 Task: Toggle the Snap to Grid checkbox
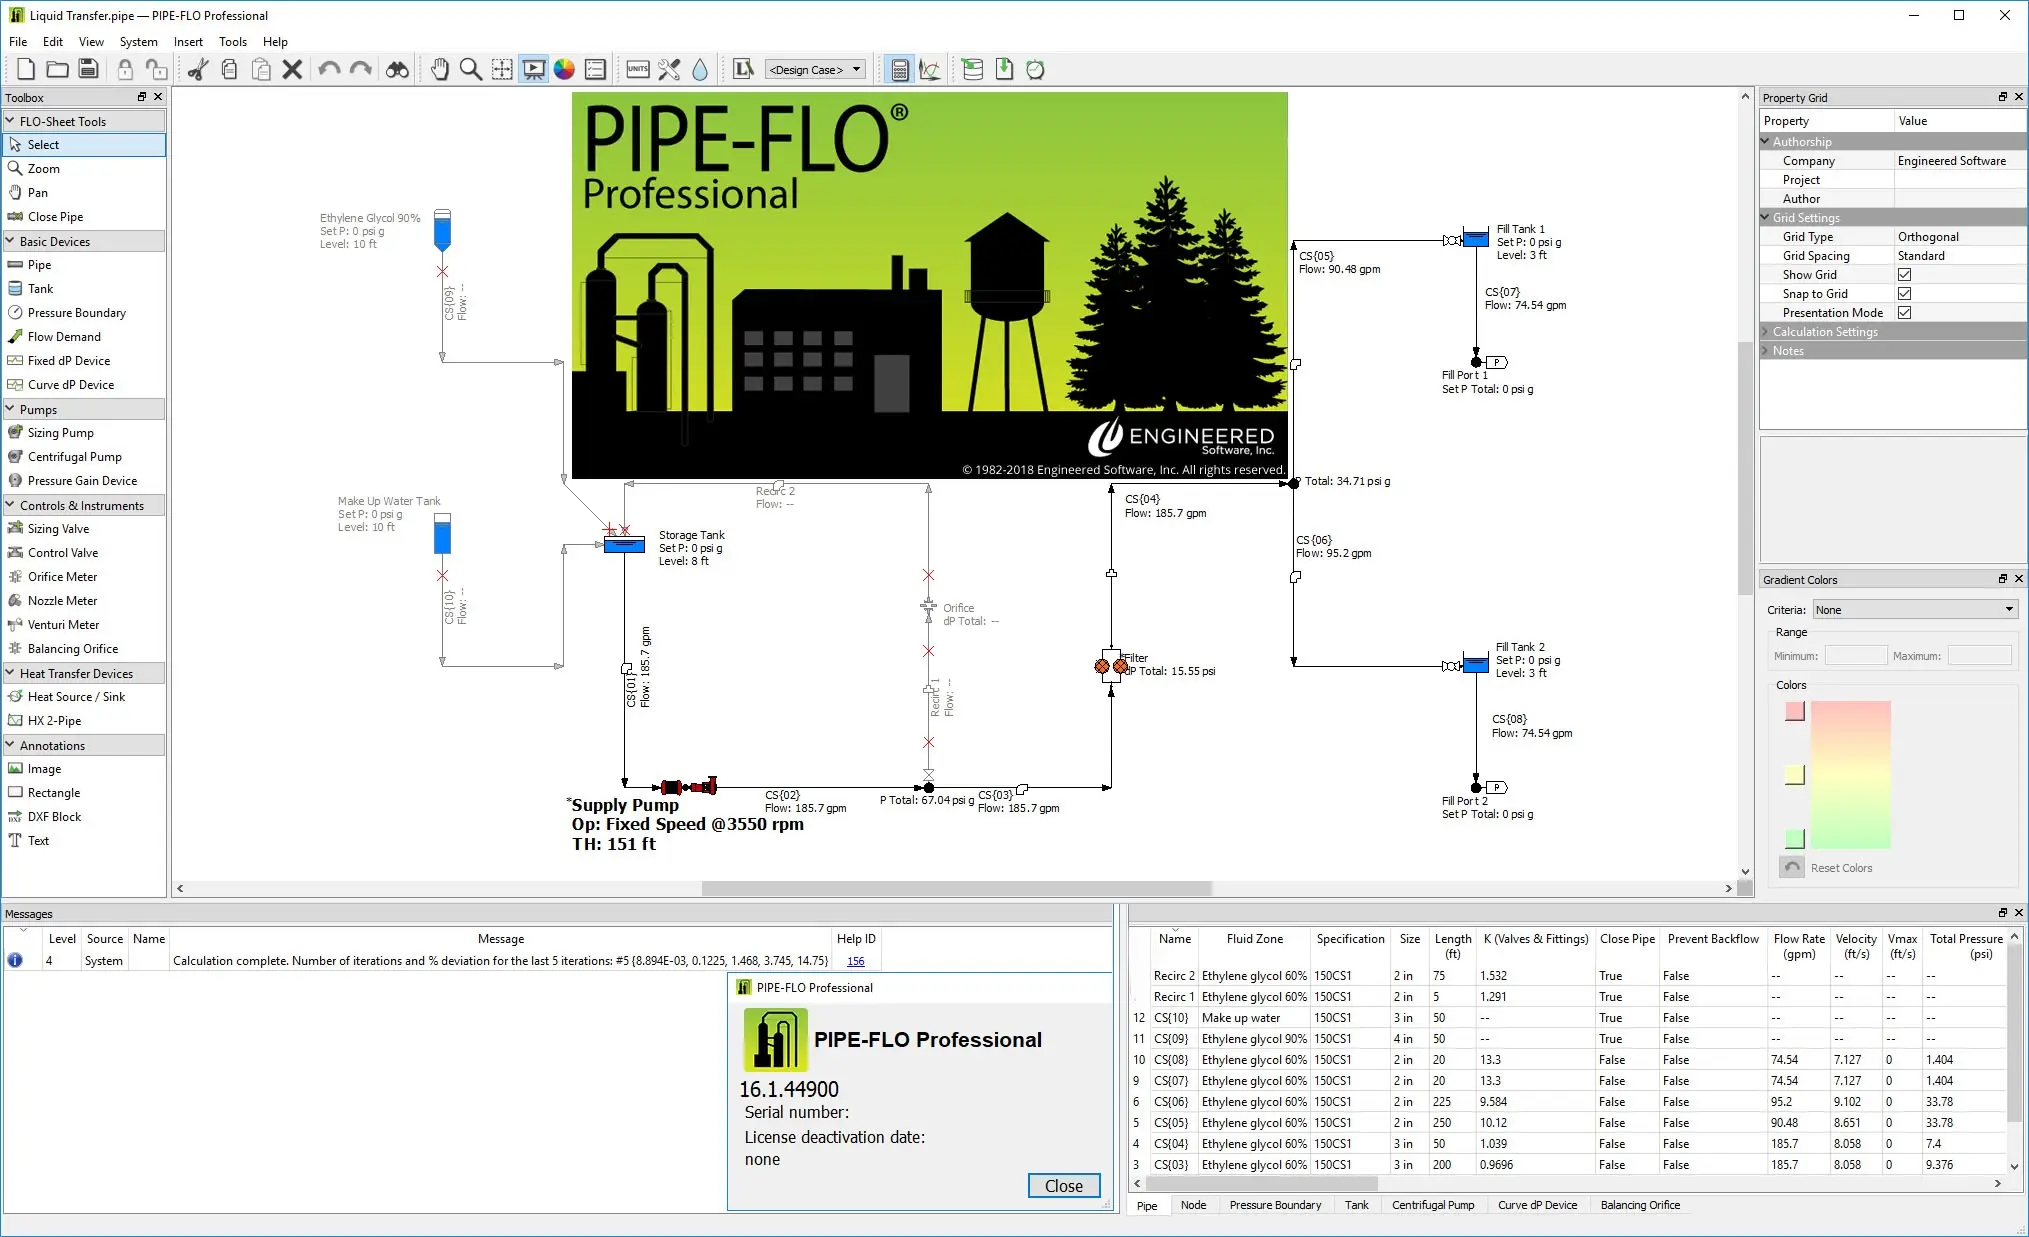pyautogui.click(x=1904, y=294)
